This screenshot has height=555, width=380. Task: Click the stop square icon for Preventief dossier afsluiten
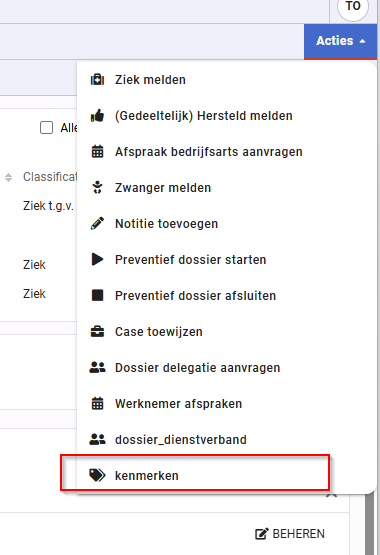(97, 295)
